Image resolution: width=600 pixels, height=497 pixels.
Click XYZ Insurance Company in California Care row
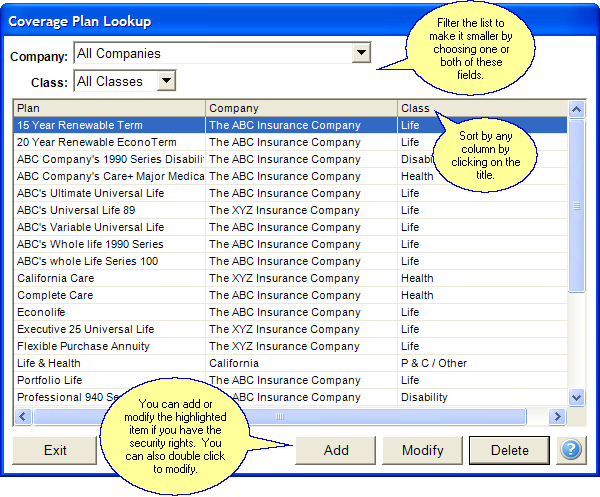284,278
